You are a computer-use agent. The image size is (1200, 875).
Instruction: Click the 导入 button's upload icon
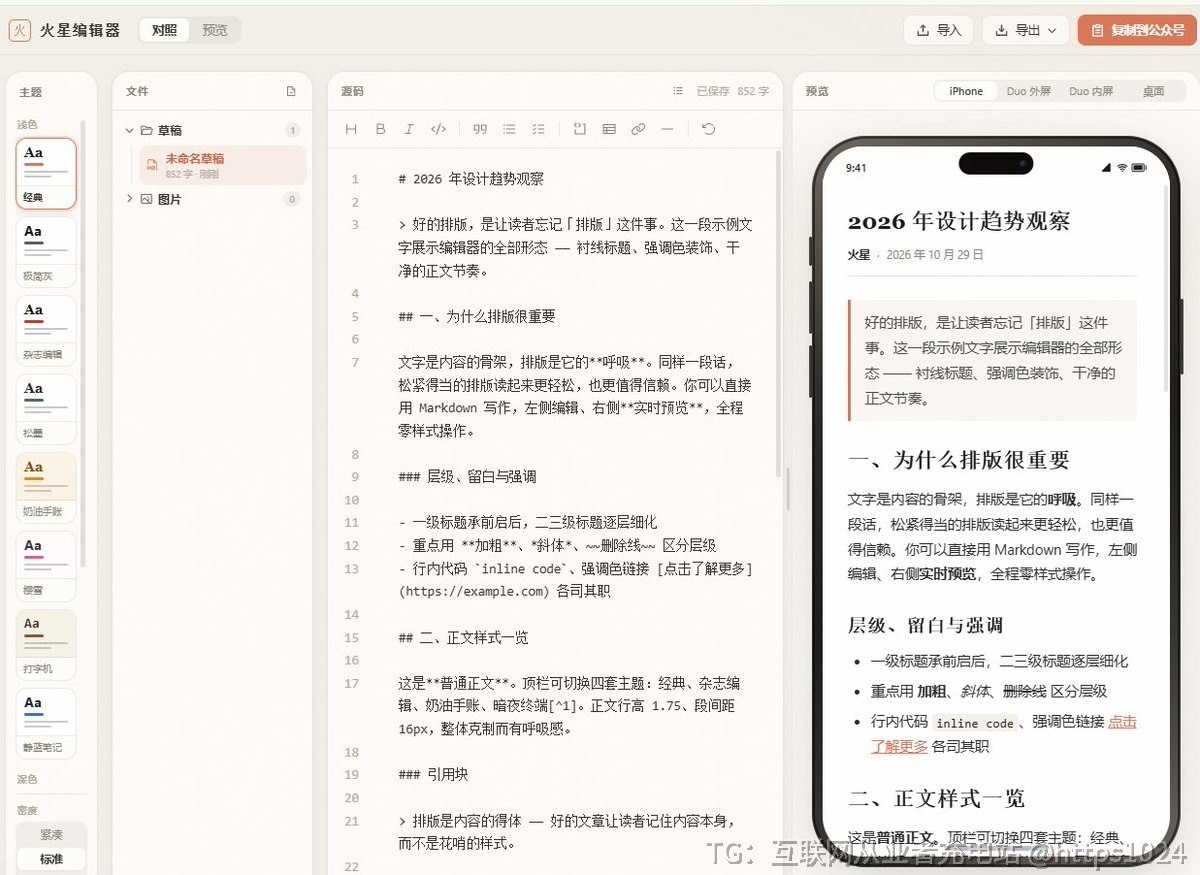923,30
